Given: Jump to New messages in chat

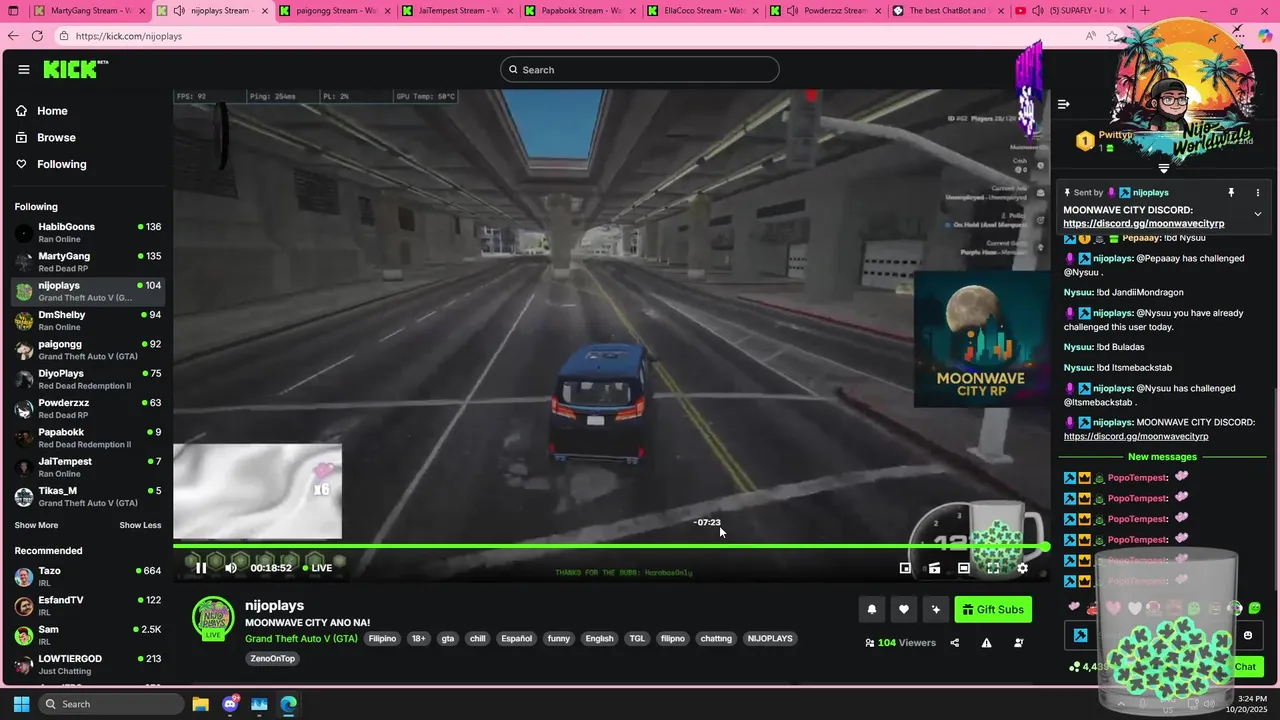Looking at the screenshot, I should tap(1162, 457).
